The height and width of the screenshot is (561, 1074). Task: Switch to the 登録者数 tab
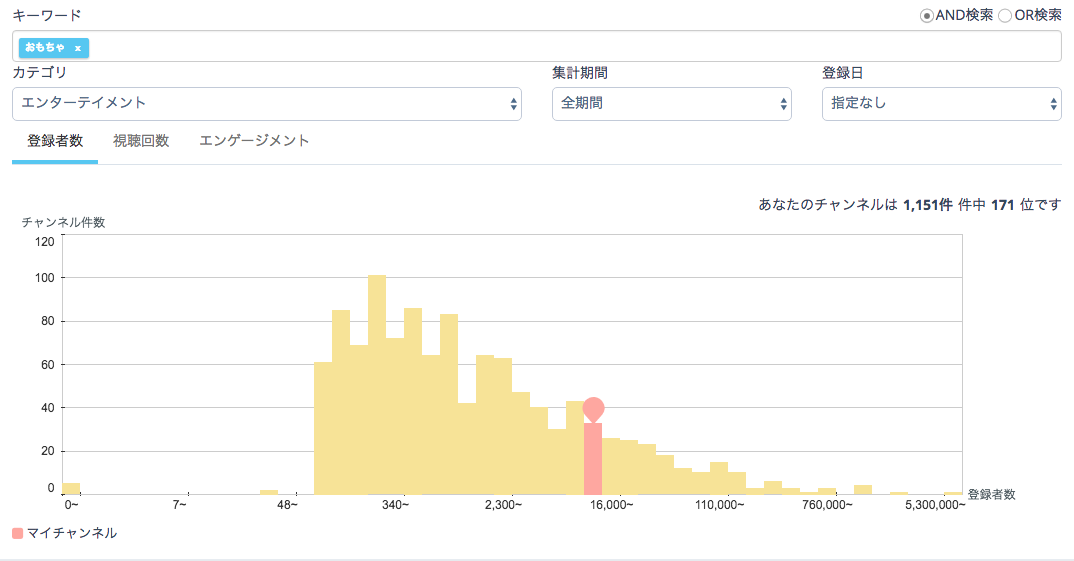pos(55,141)
